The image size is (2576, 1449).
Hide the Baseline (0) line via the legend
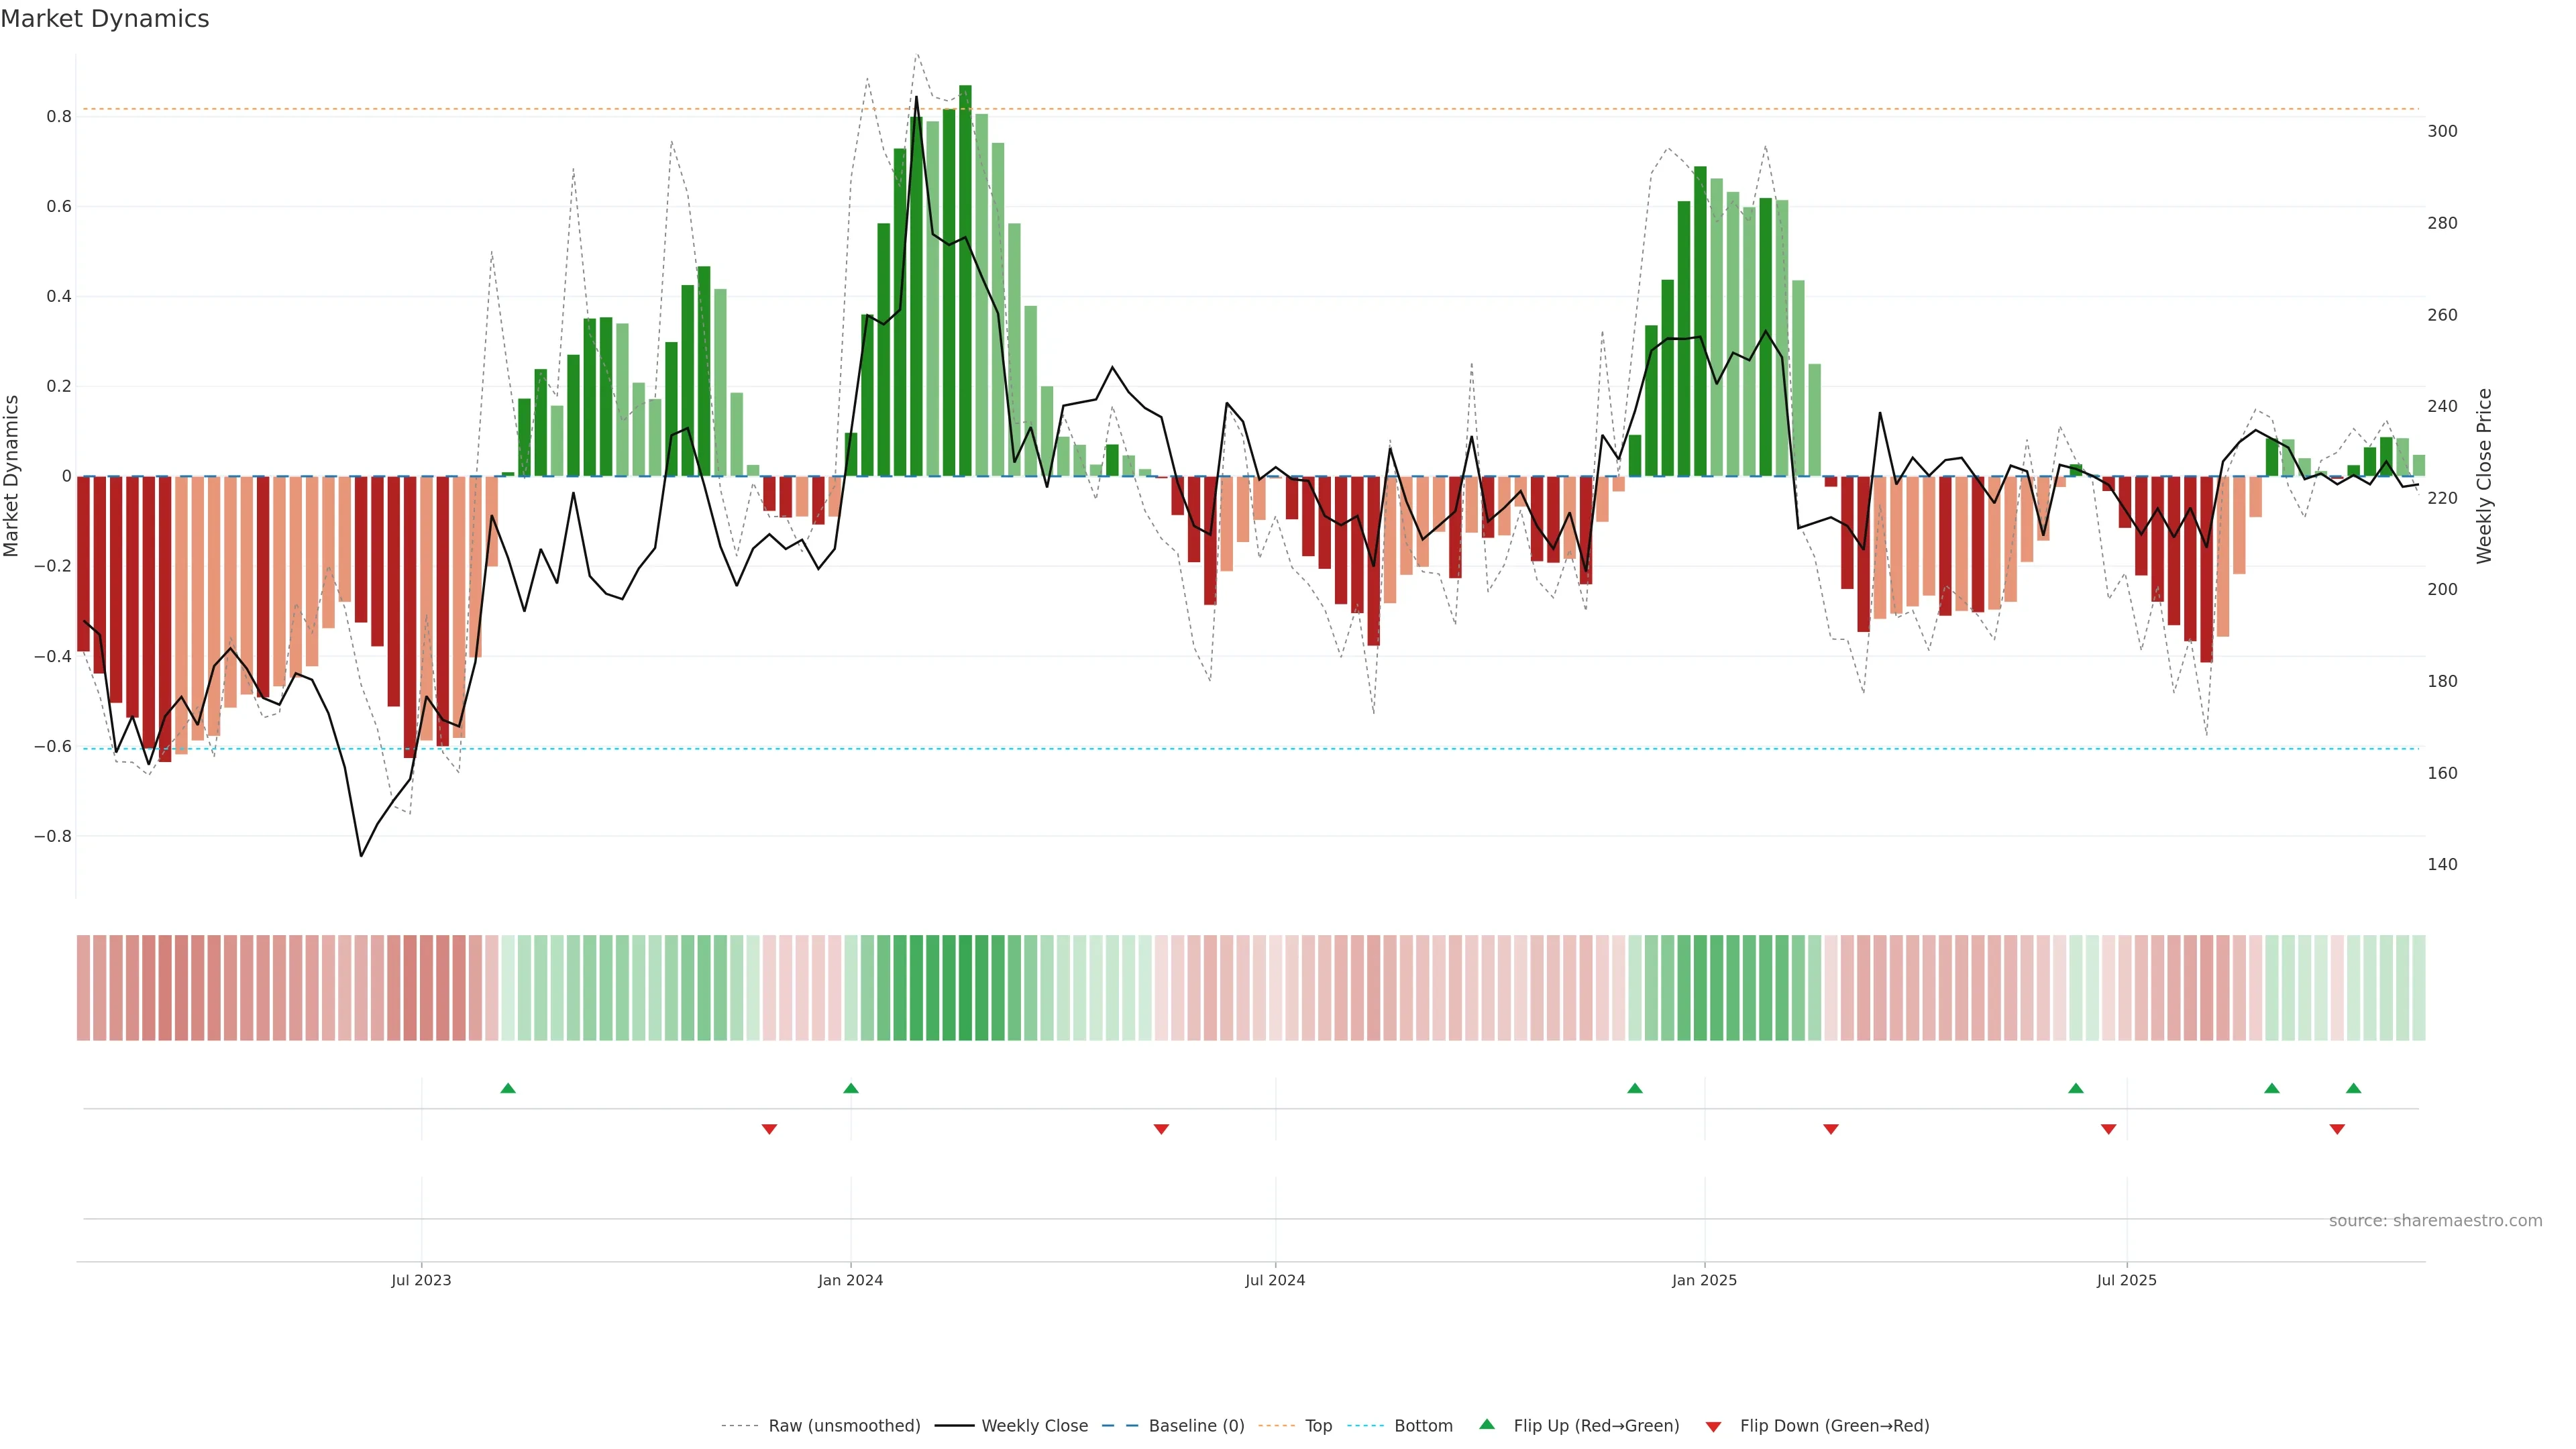pos(1196,1425)
